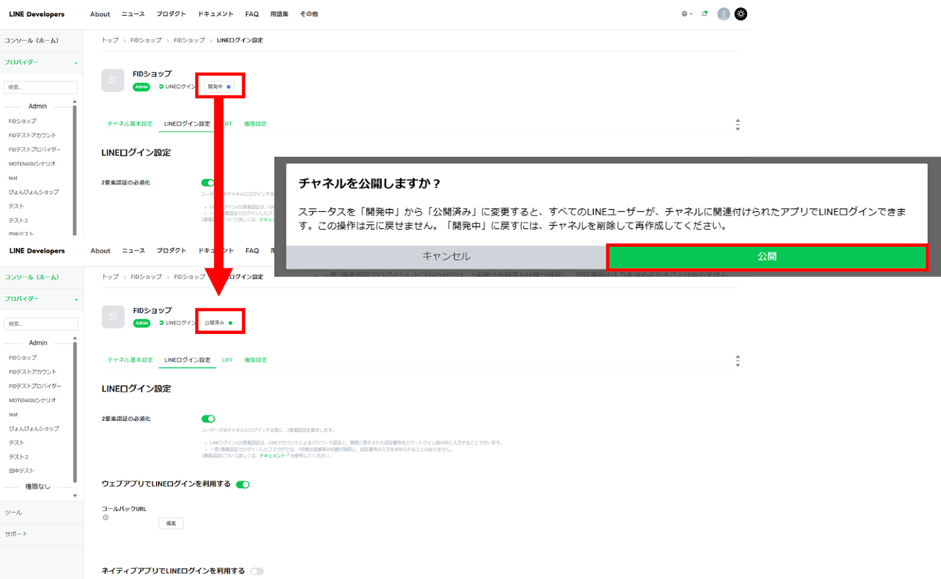Open サポート in the sidebar

click(x=16, y=534)
